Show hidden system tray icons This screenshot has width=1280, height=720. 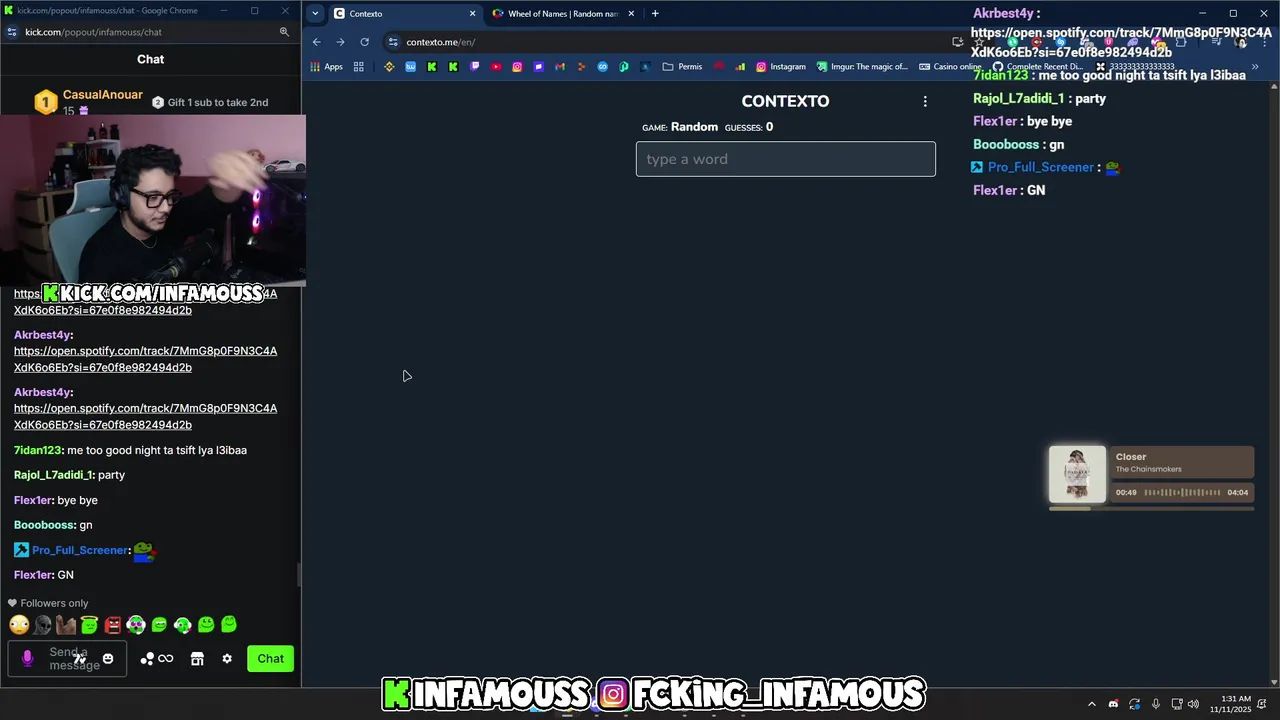(x=1092, y=704)
